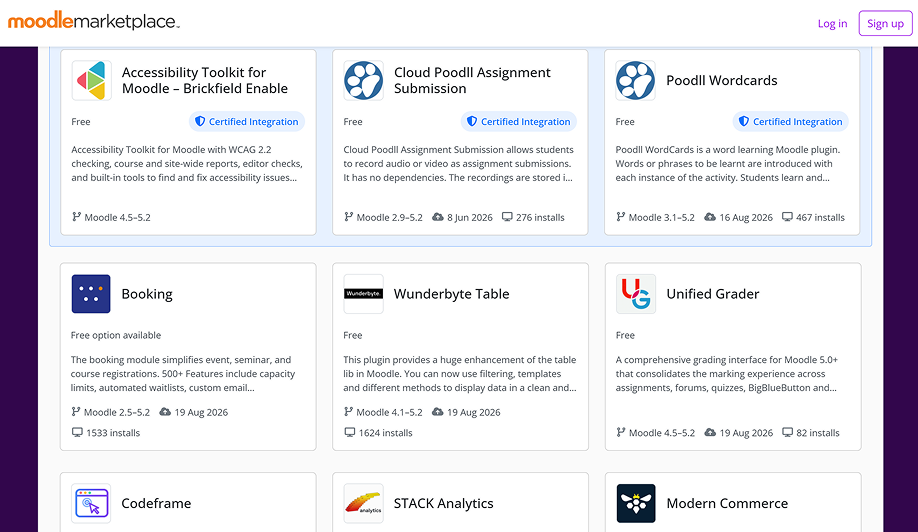This screenshot has height=532, width=918.
Task: Open the Unified Grader title
Action: 713,294
